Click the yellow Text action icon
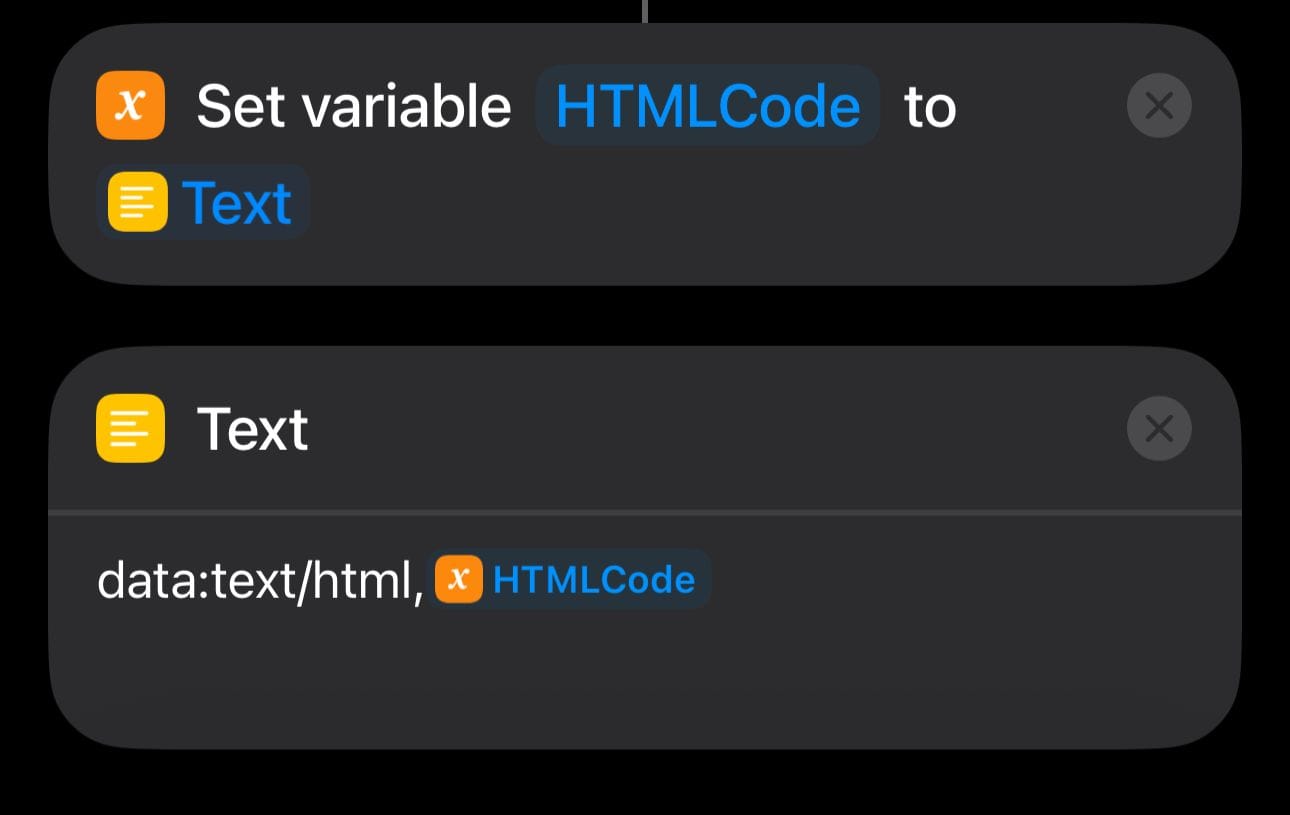Image resolution: width=1290 pixels, height=815 pixels. 130,428
